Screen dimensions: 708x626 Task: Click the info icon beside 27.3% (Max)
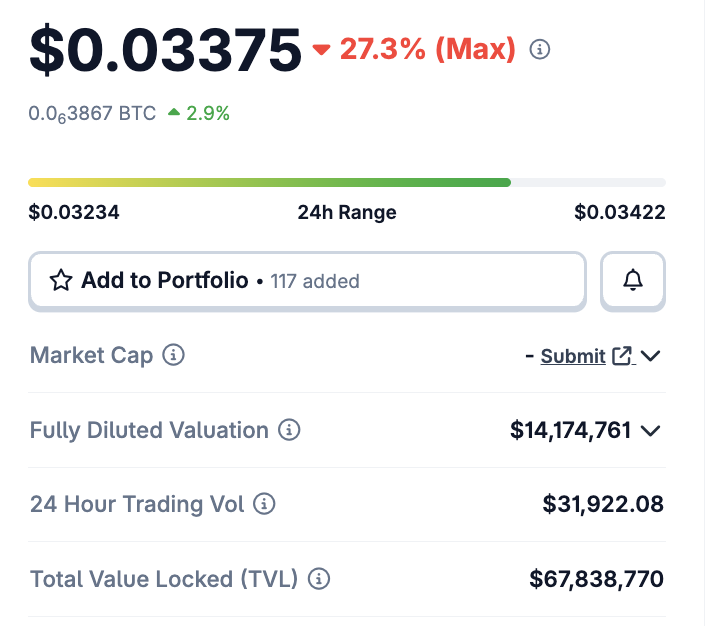[540, 49]
